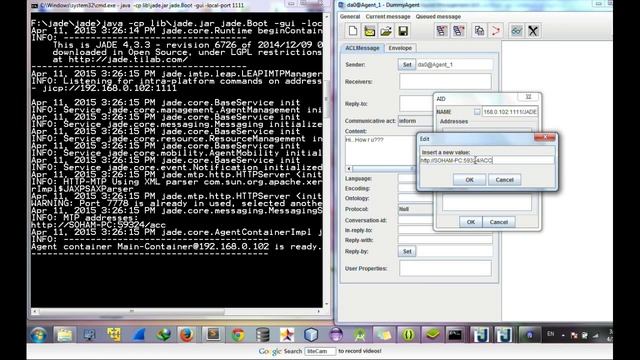Click the black X delete message icon
Image resolution: width=640 pixels, height=360 pixels.
coord(533,31)
